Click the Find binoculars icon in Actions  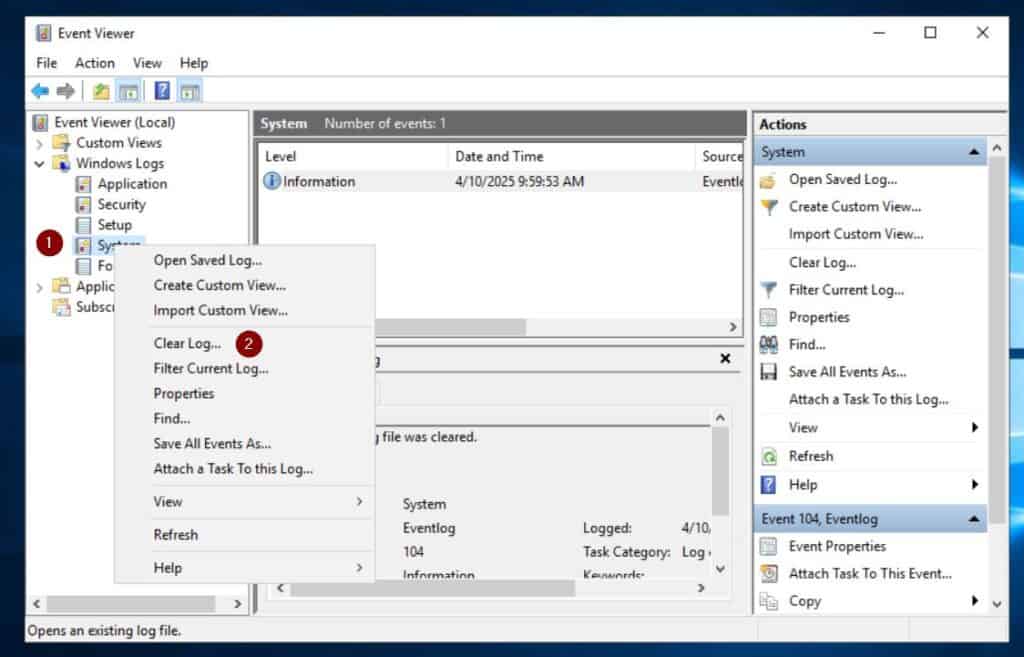pyautogui.click(x=769, y=344)
